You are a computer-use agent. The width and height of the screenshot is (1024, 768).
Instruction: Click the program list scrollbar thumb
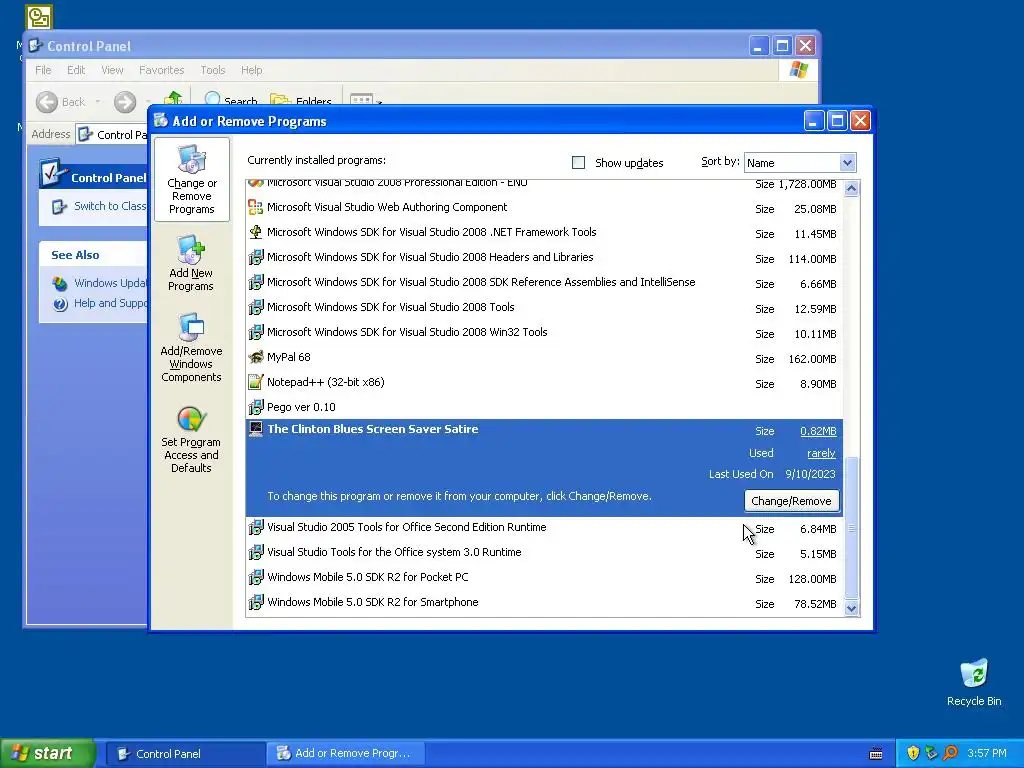[x=851, y=528]
